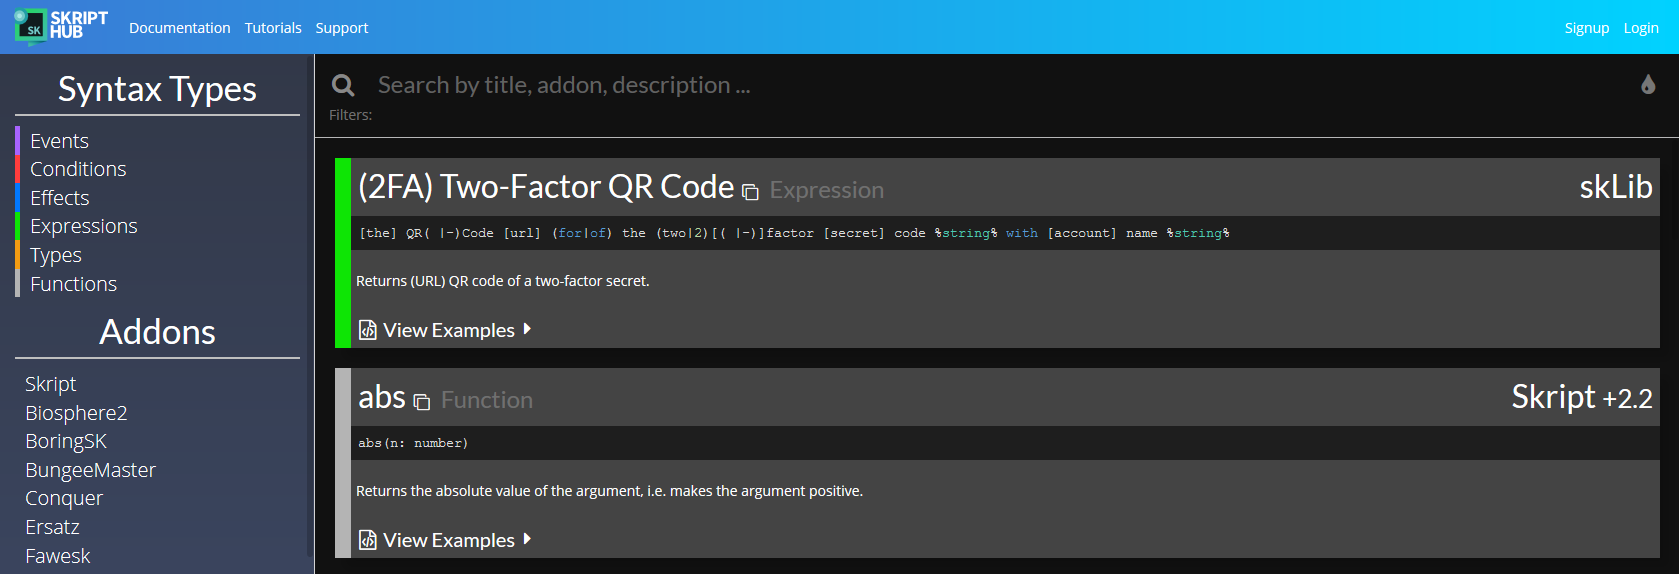The image size is (1679, 574).
Task: Select the Ersatz addon
Action: click(52, 527)
